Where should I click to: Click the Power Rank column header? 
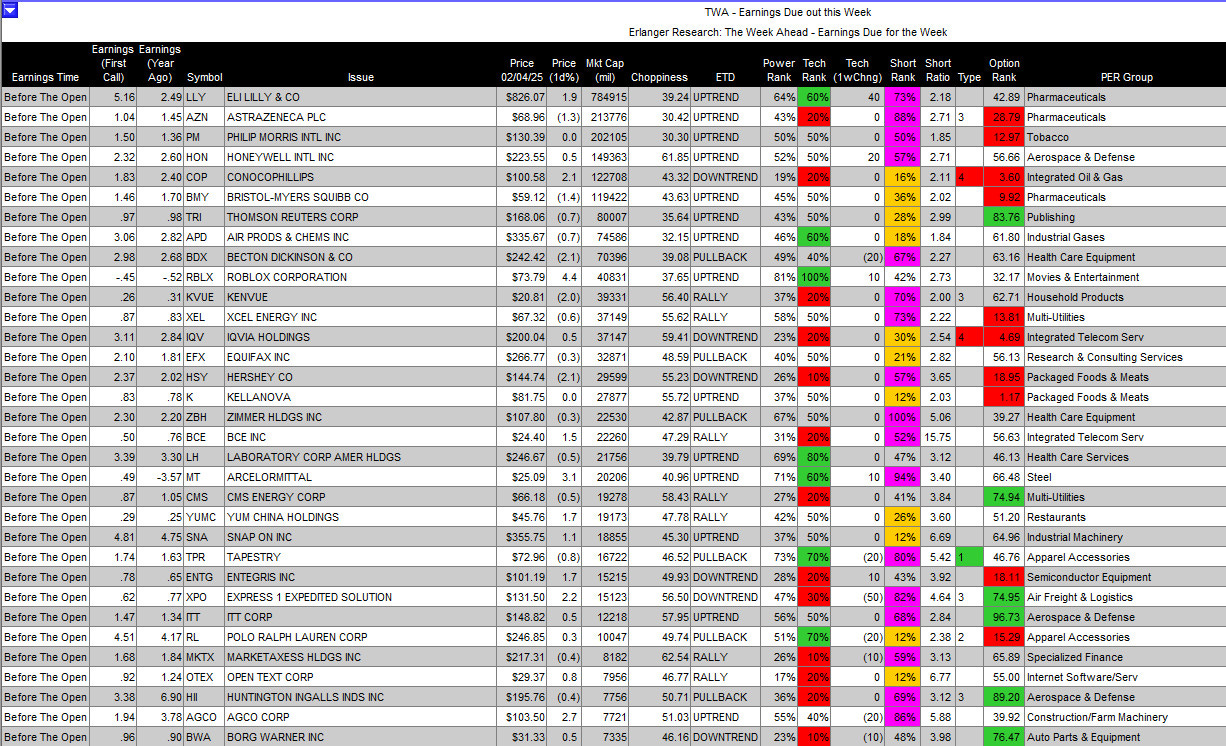[x=779, y=70]
